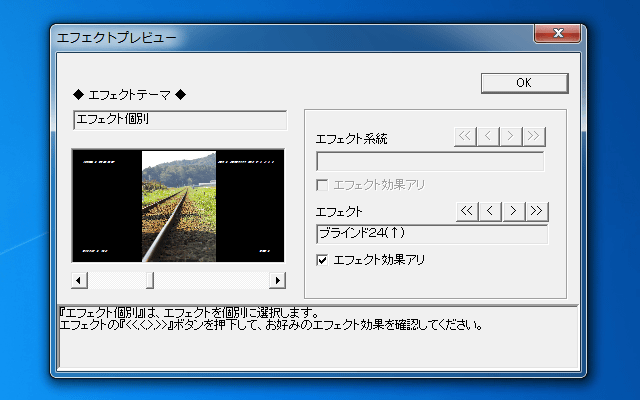Click the preview scrollbar thumb
This screenshot has width=640, height=400.
(150, 280)
